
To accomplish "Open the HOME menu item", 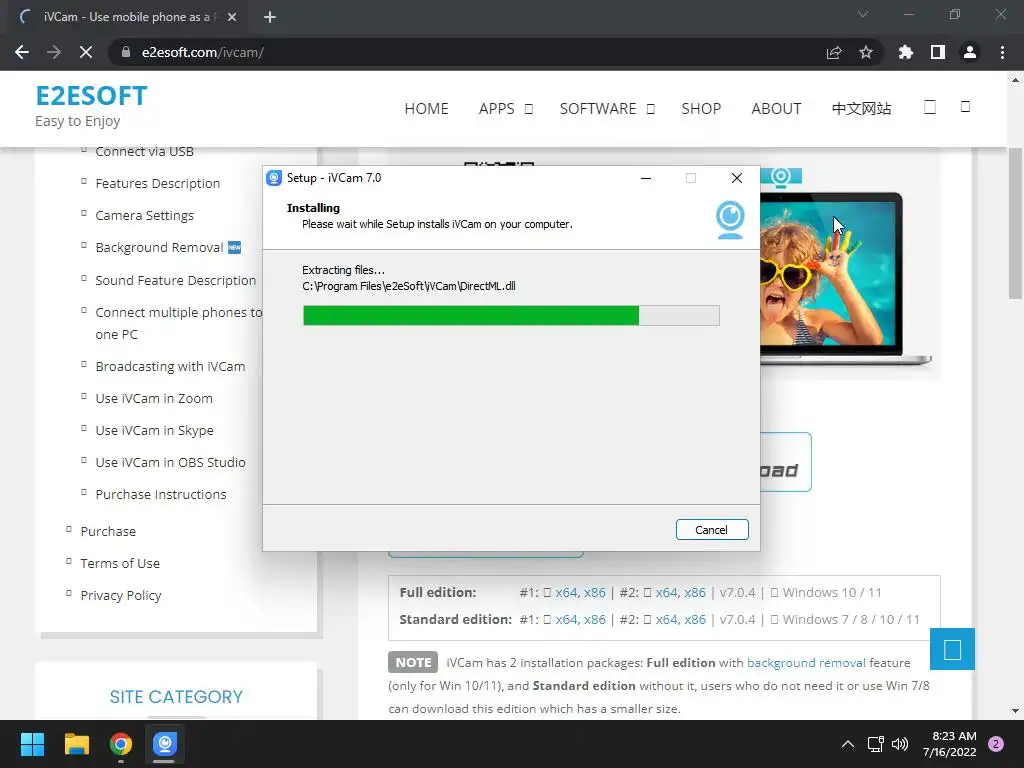I will pyautogui.click(x=426, y=108).
